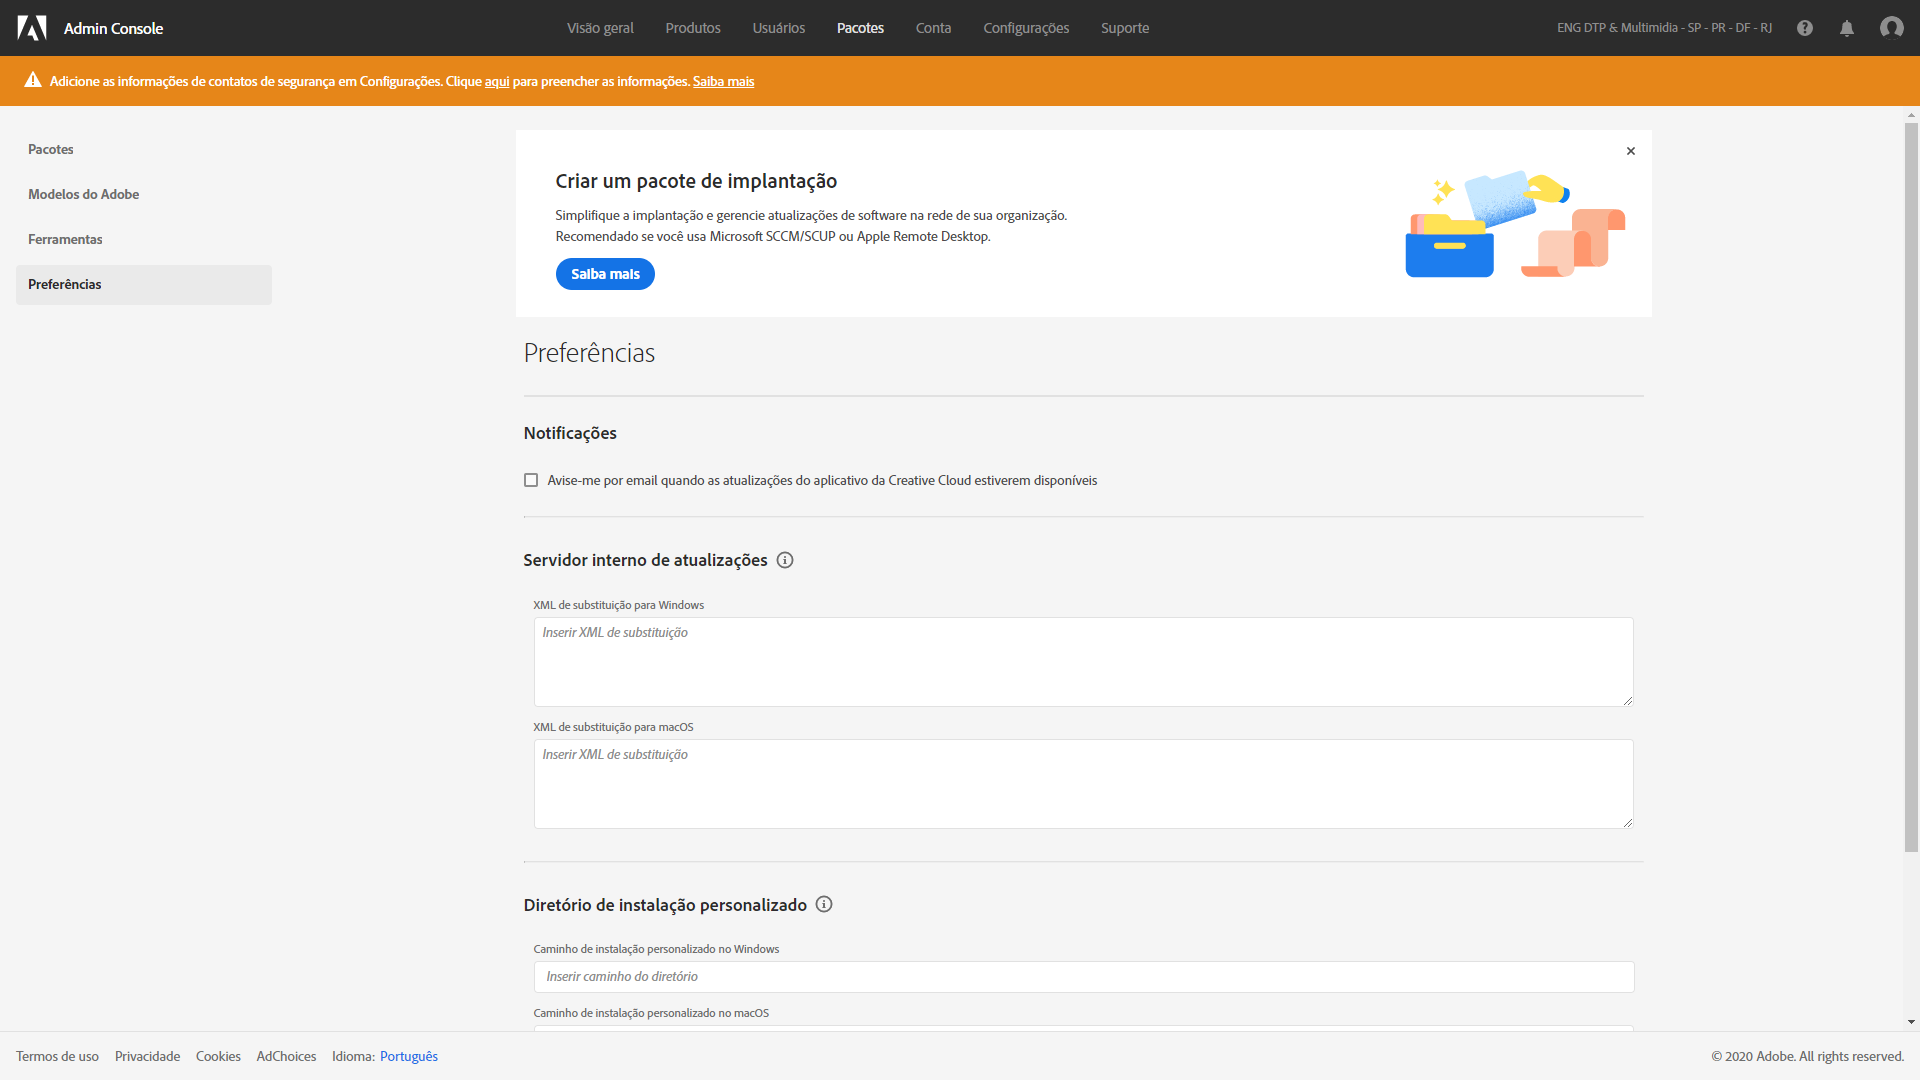Open Cookies footer link

tap(218, 1056)
